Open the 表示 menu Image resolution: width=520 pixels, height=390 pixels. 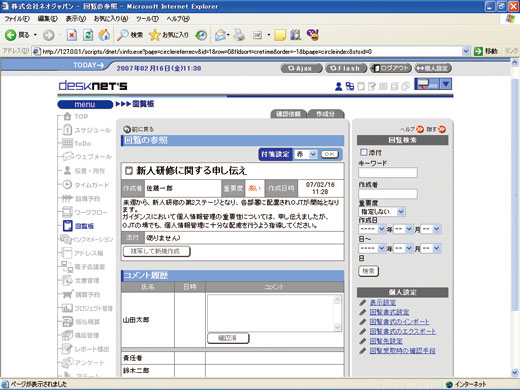76,19
